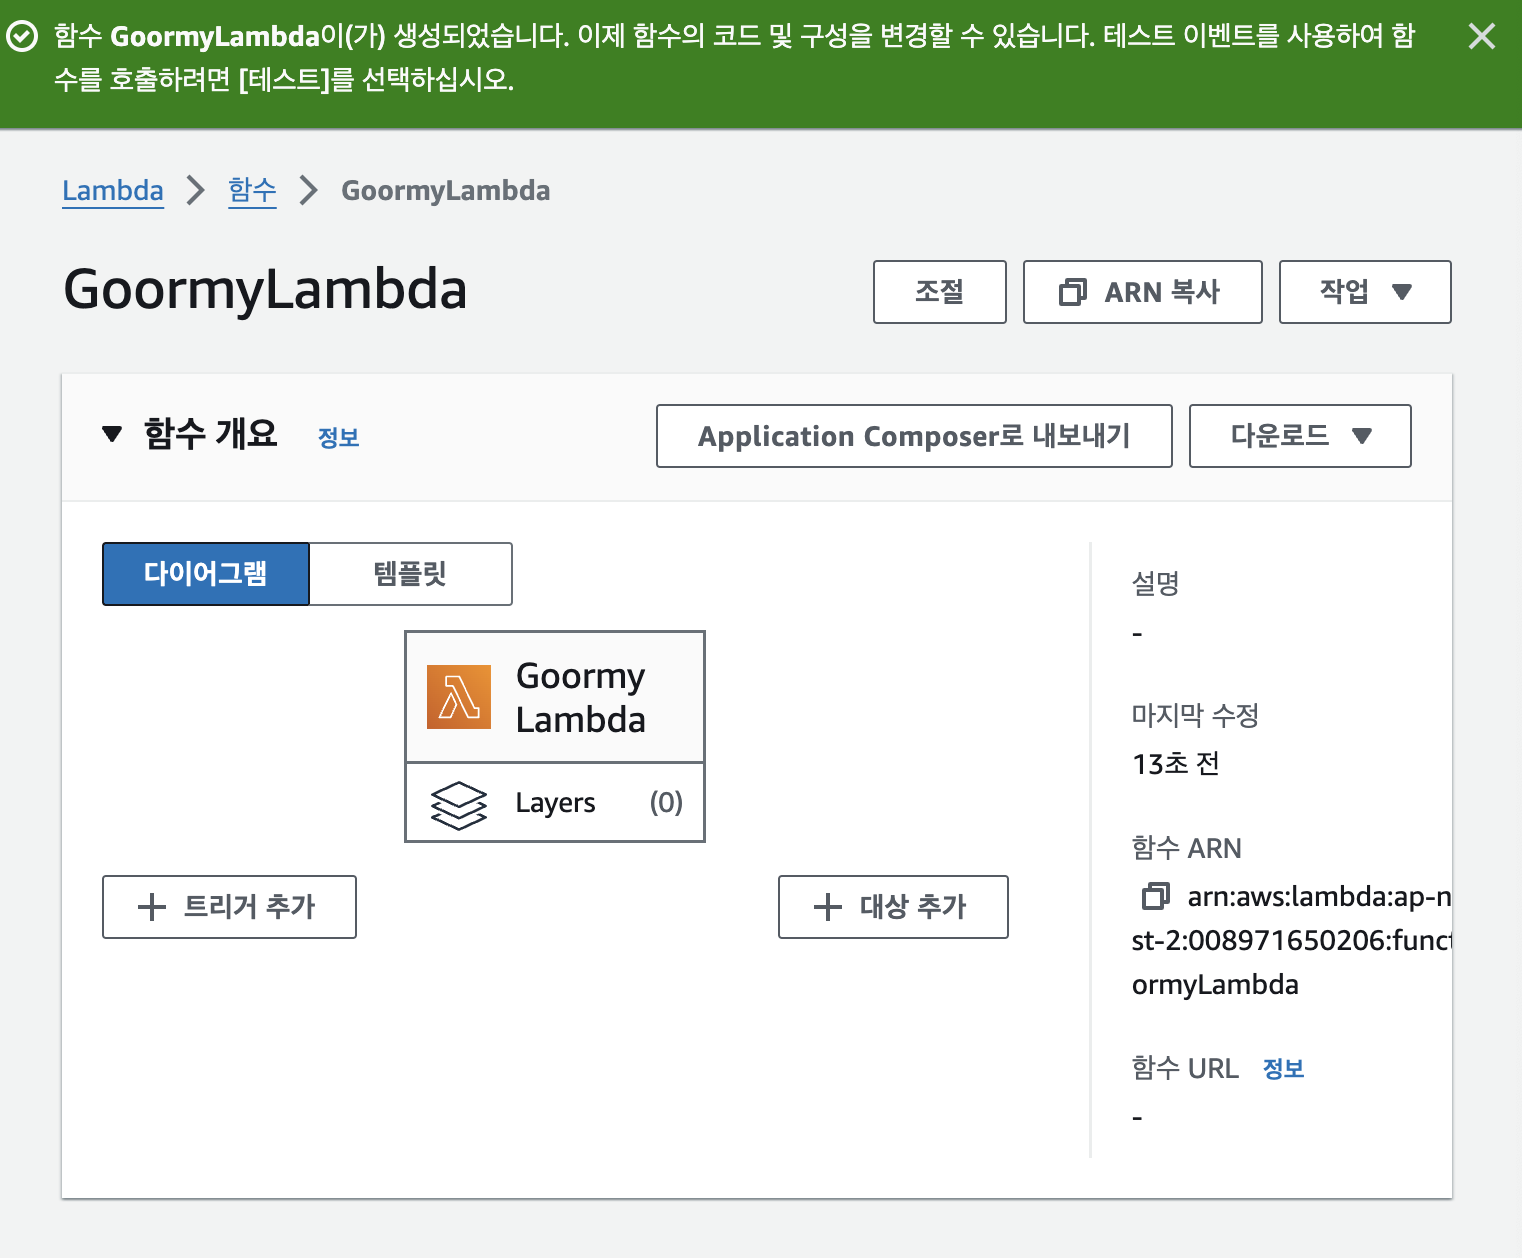
Task: Click the copy icon in ARN 복사 button
Action: click(1073, 292)
